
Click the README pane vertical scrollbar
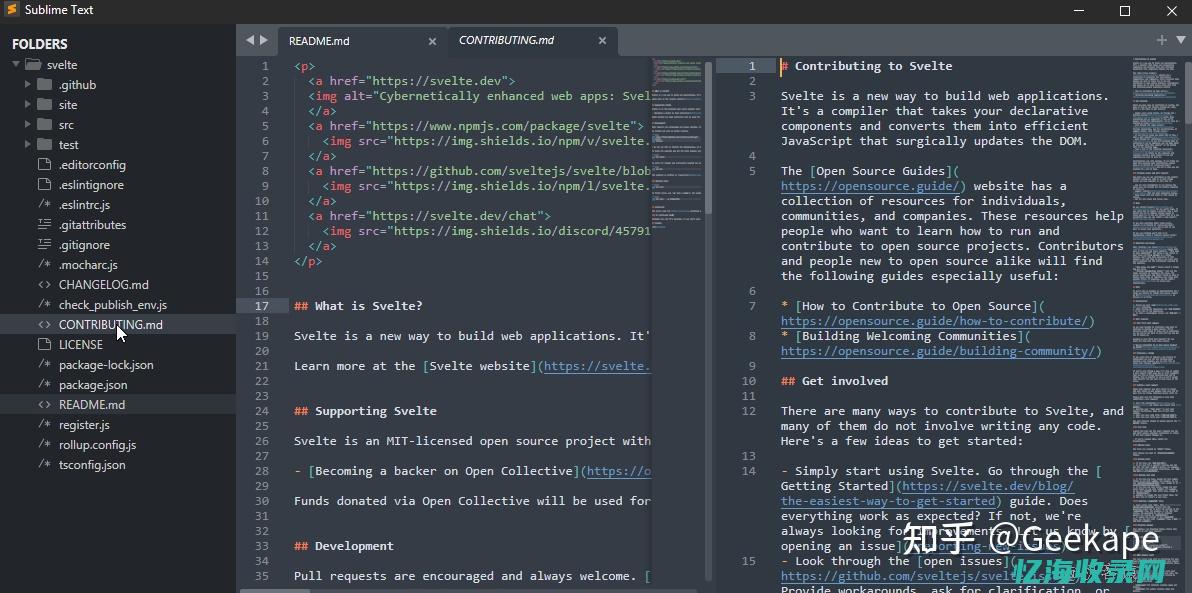[x=709, y=137]
